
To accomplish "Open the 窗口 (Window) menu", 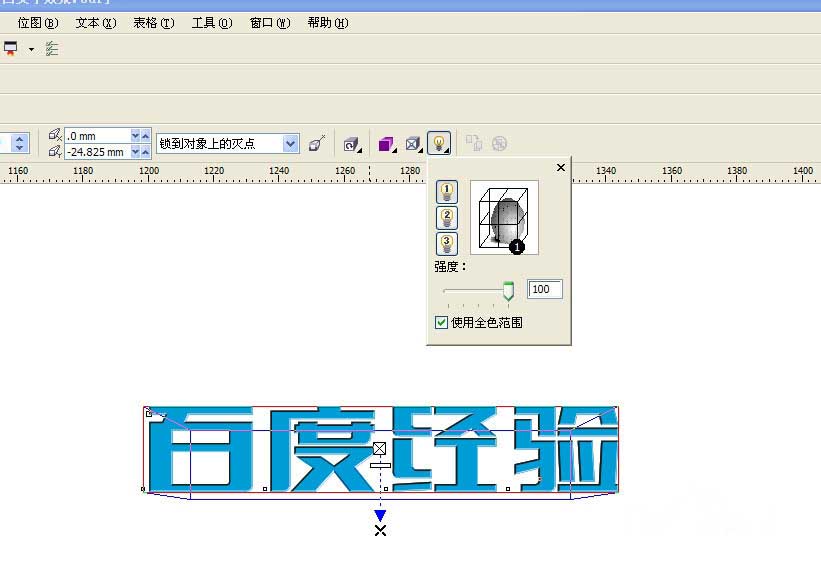I will click(x=270, y=23).
